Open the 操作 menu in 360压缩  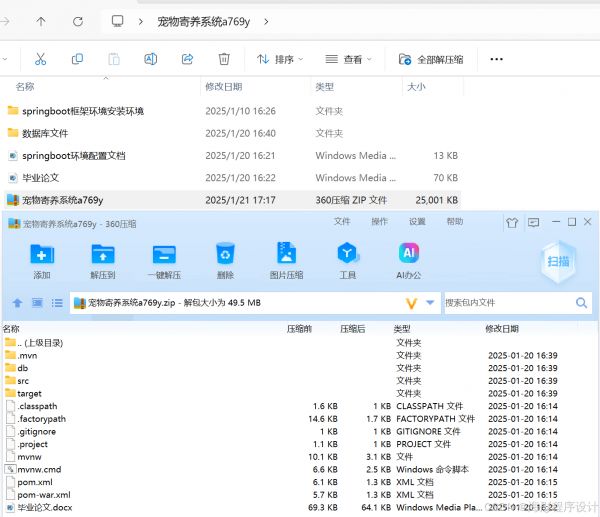pos(380,222)
